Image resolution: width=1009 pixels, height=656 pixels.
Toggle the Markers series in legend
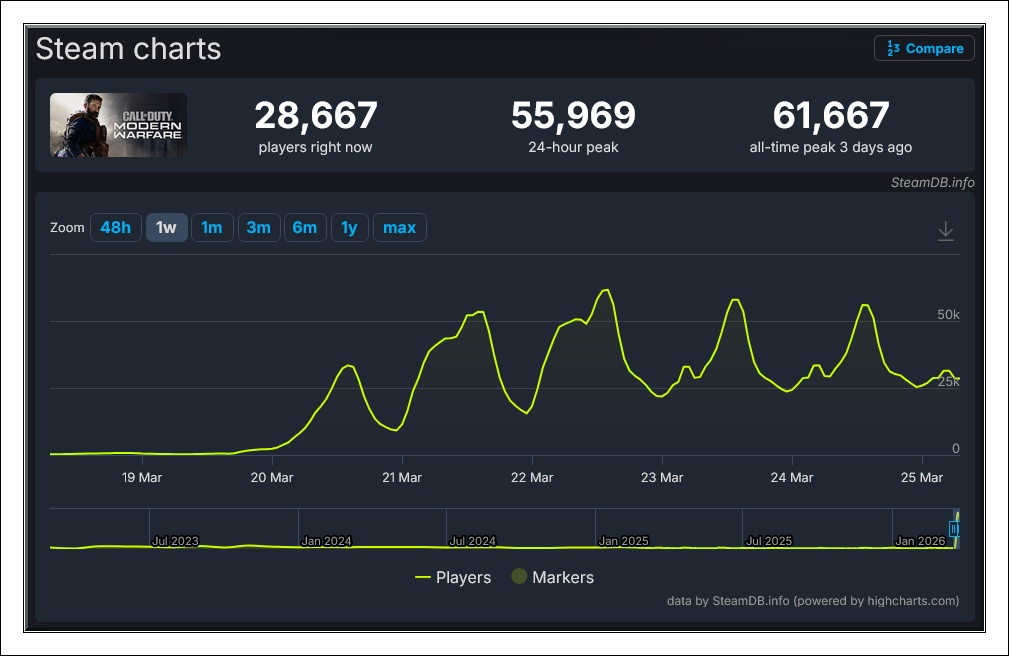coord(553,577)
